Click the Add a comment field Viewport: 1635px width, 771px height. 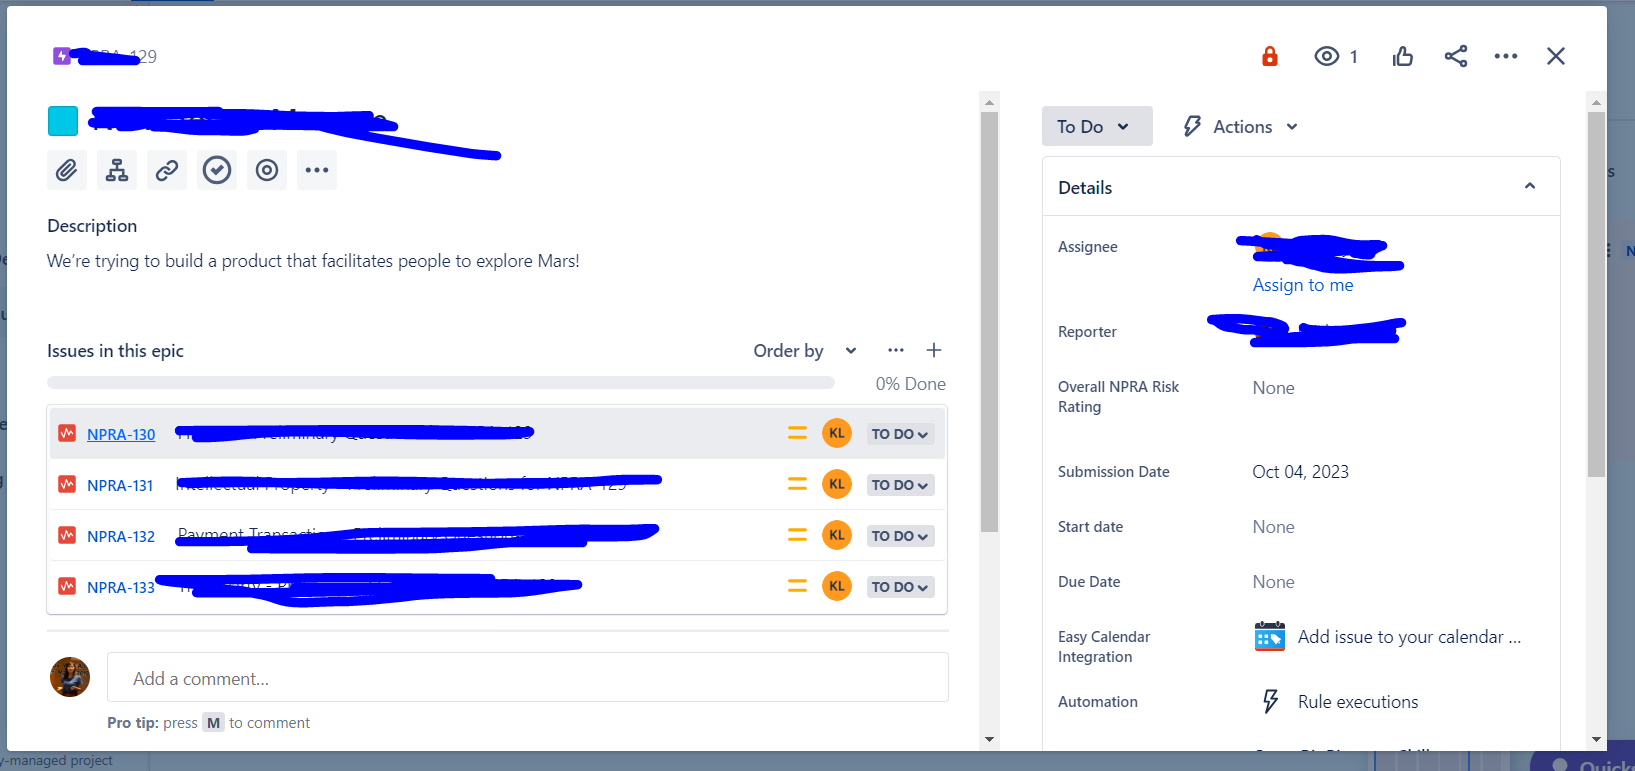pyautogui.click(x=528, y=678)
